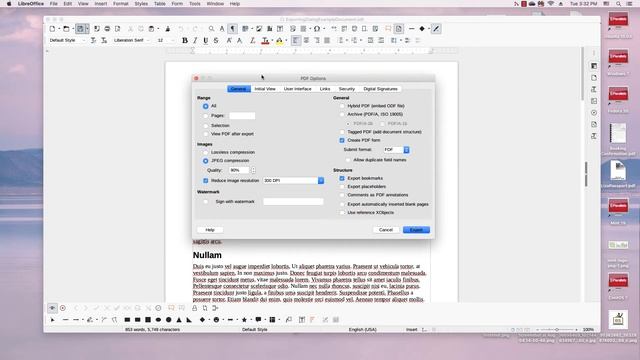Open the image resolution DPI dropdown
This screenshot has height=360, width=640.
point(293,180)
